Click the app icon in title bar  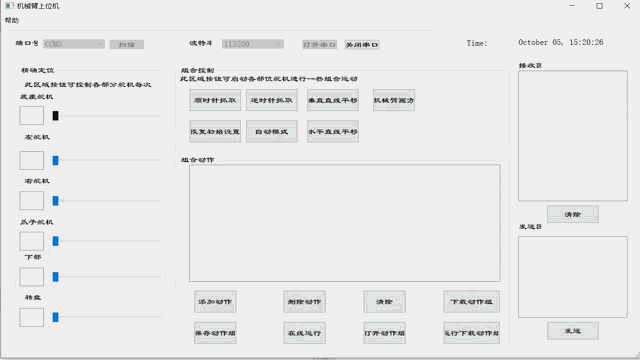coord(9,6)
